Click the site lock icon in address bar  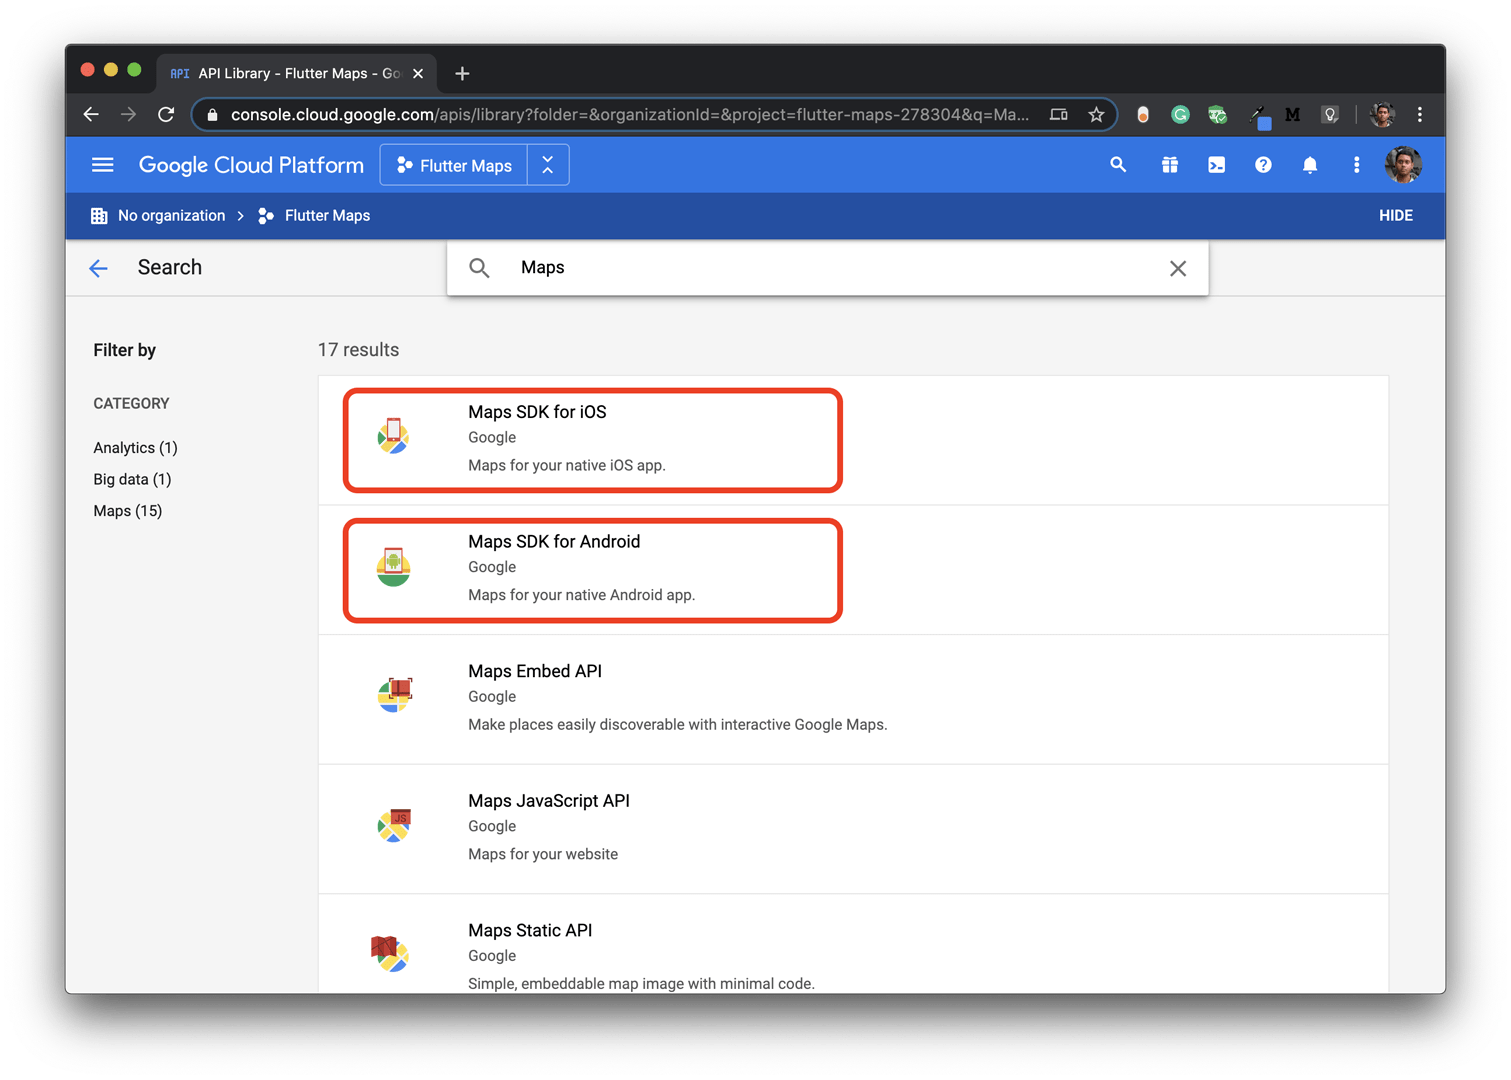pos(212,115)
